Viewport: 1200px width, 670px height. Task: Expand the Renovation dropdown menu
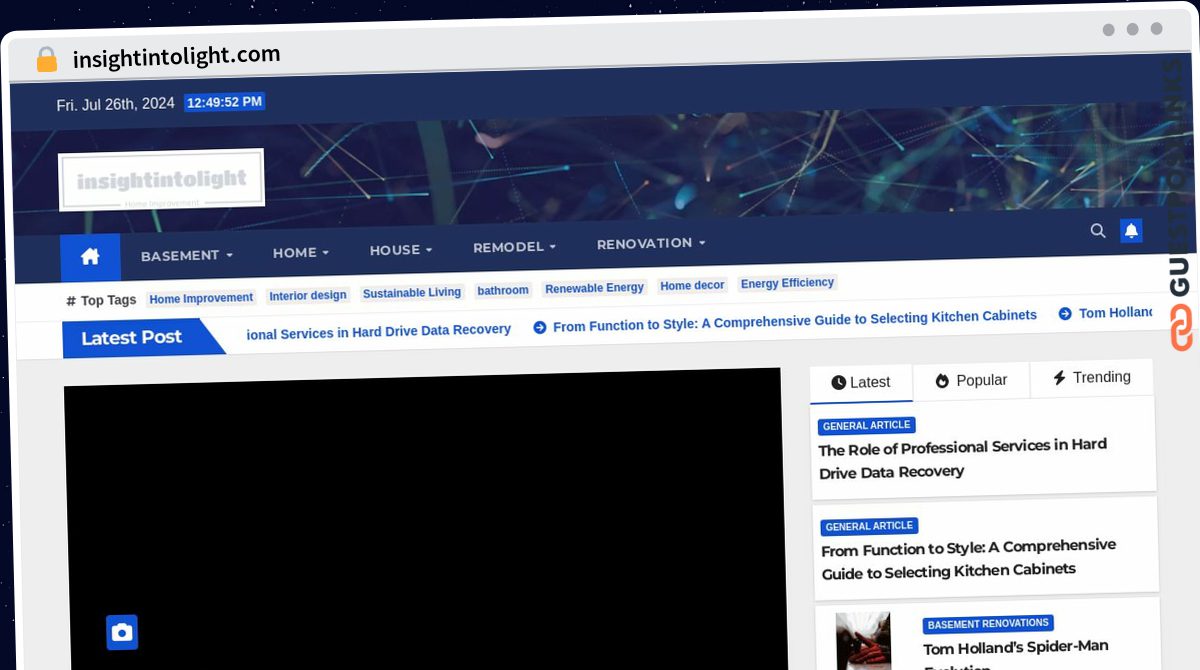[651, 243]
